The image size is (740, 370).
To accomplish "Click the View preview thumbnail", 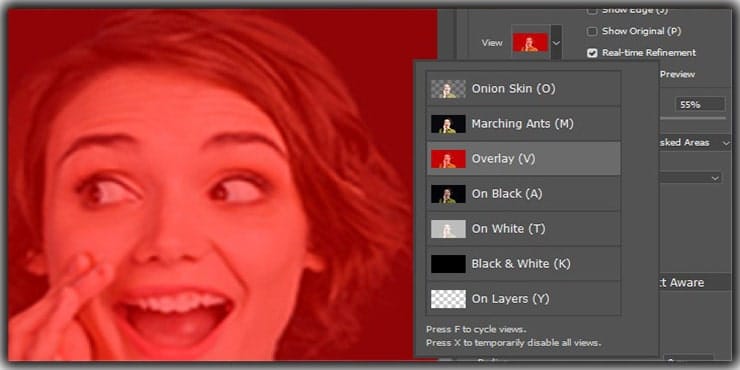I will (x=530, y=42).
